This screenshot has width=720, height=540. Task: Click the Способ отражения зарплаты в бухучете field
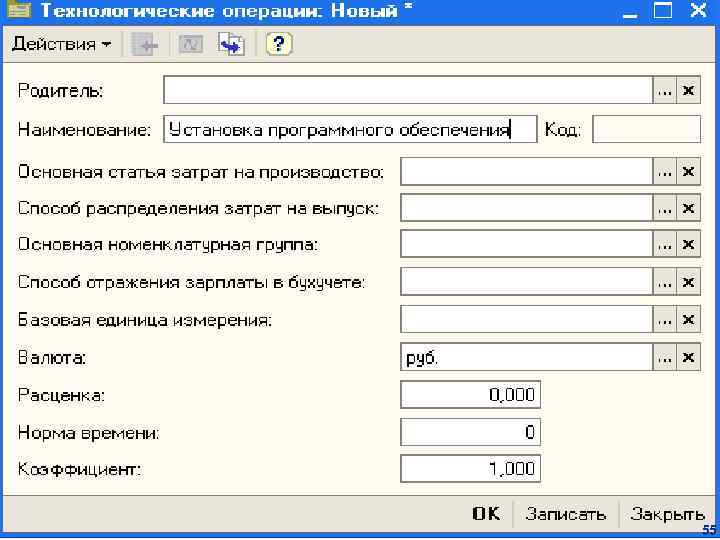coord(526,281)
